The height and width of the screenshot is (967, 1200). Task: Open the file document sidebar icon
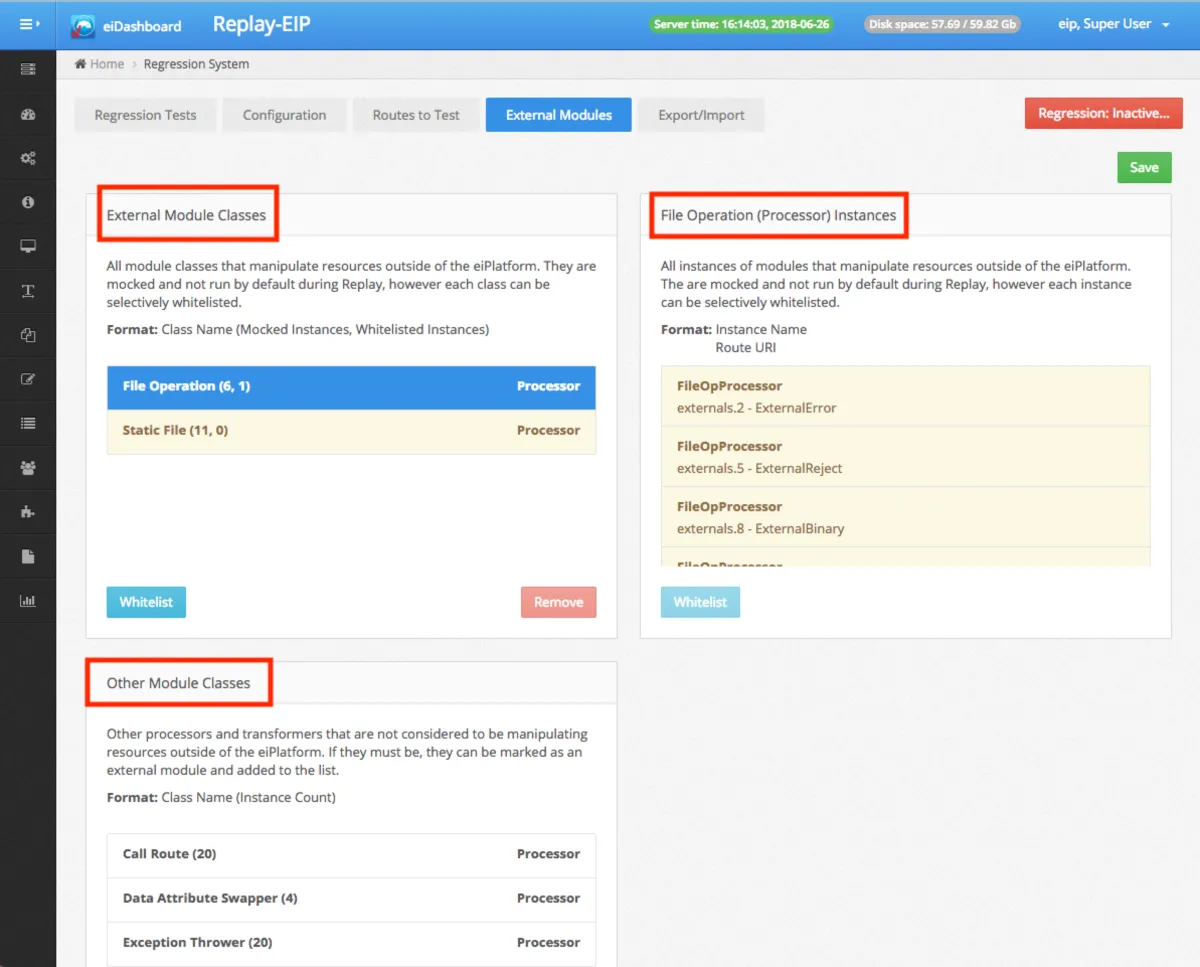coord(28,556)
